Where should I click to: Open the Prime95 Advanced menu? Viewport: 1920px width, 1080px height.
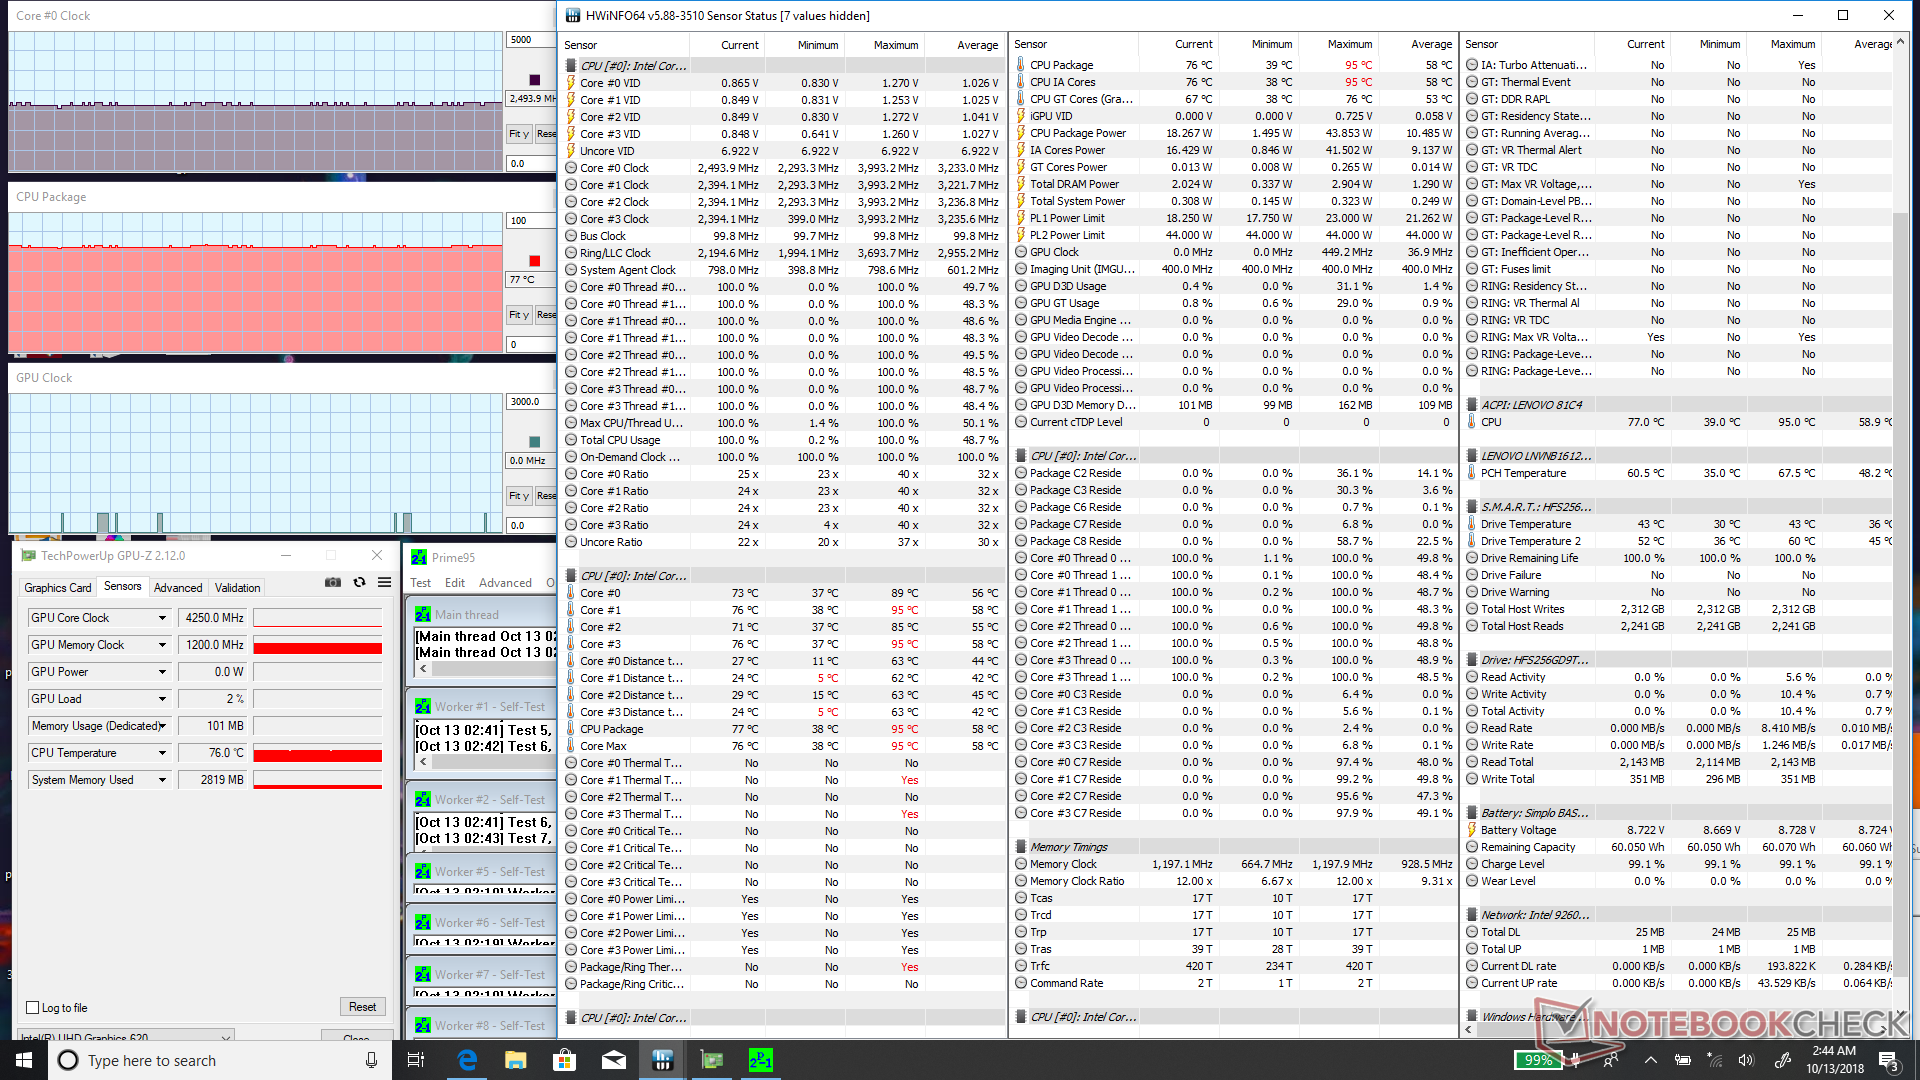pyautogui.click(x=505, y=583)
